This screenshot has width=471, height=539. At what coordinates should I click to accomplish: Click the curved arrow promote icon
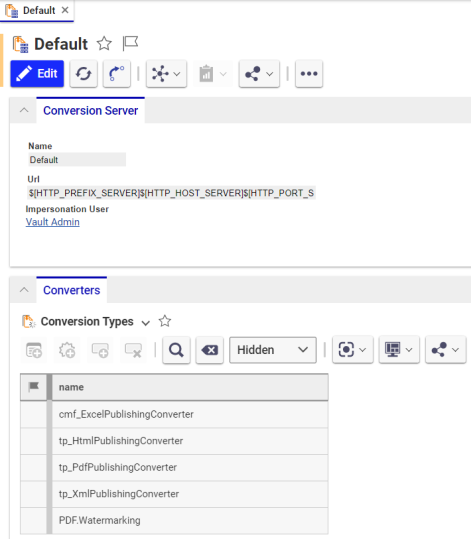click(117, 74)
